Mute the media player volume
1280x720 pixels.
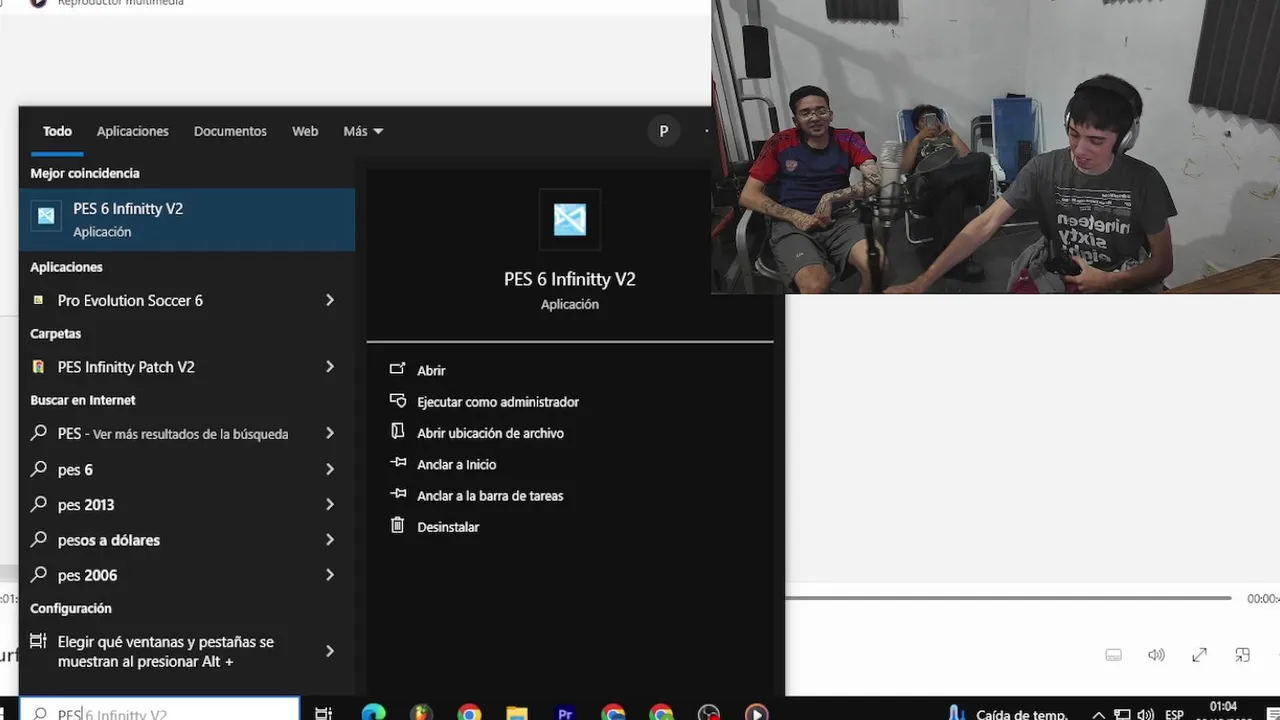click(x=1156, y=655)
